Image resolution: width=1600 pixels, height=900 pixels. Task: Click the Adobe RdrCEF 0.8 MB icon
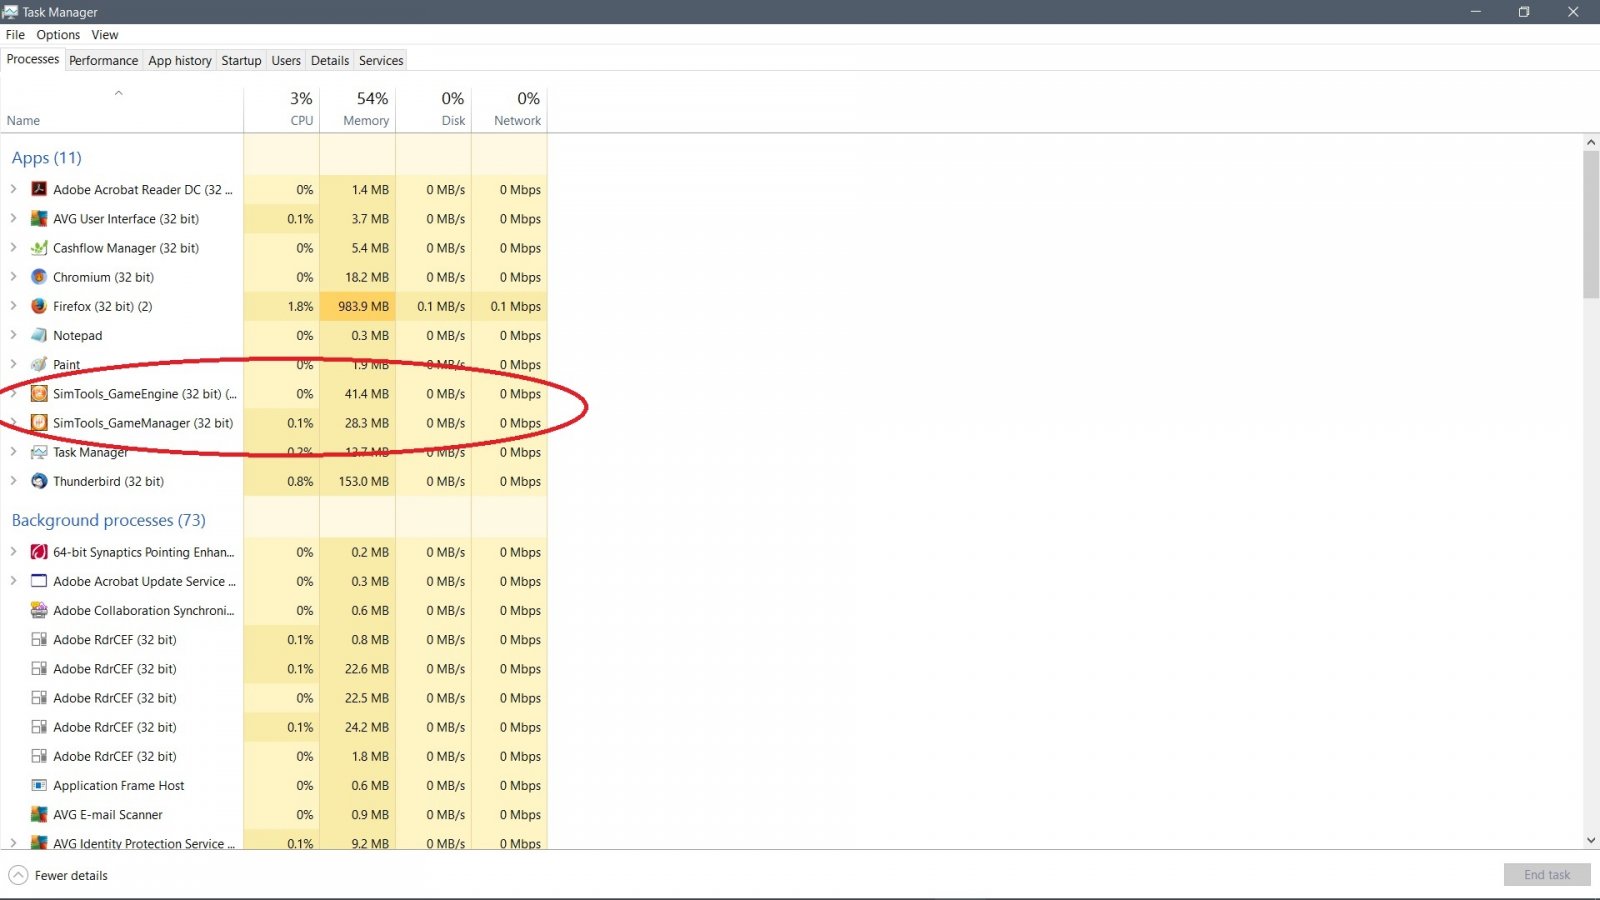pos(39,639)
